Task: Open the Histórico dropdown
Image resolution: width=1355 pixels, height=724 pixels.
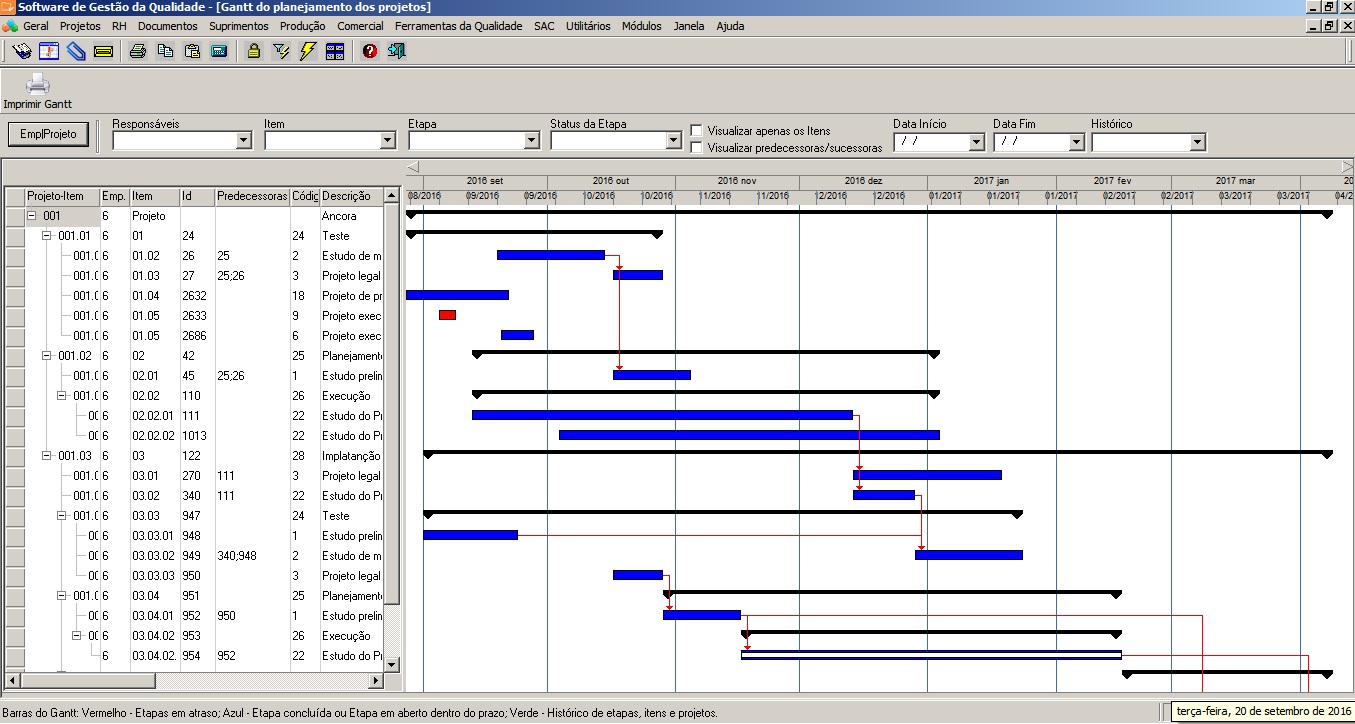Action: tap(1198, 142)
